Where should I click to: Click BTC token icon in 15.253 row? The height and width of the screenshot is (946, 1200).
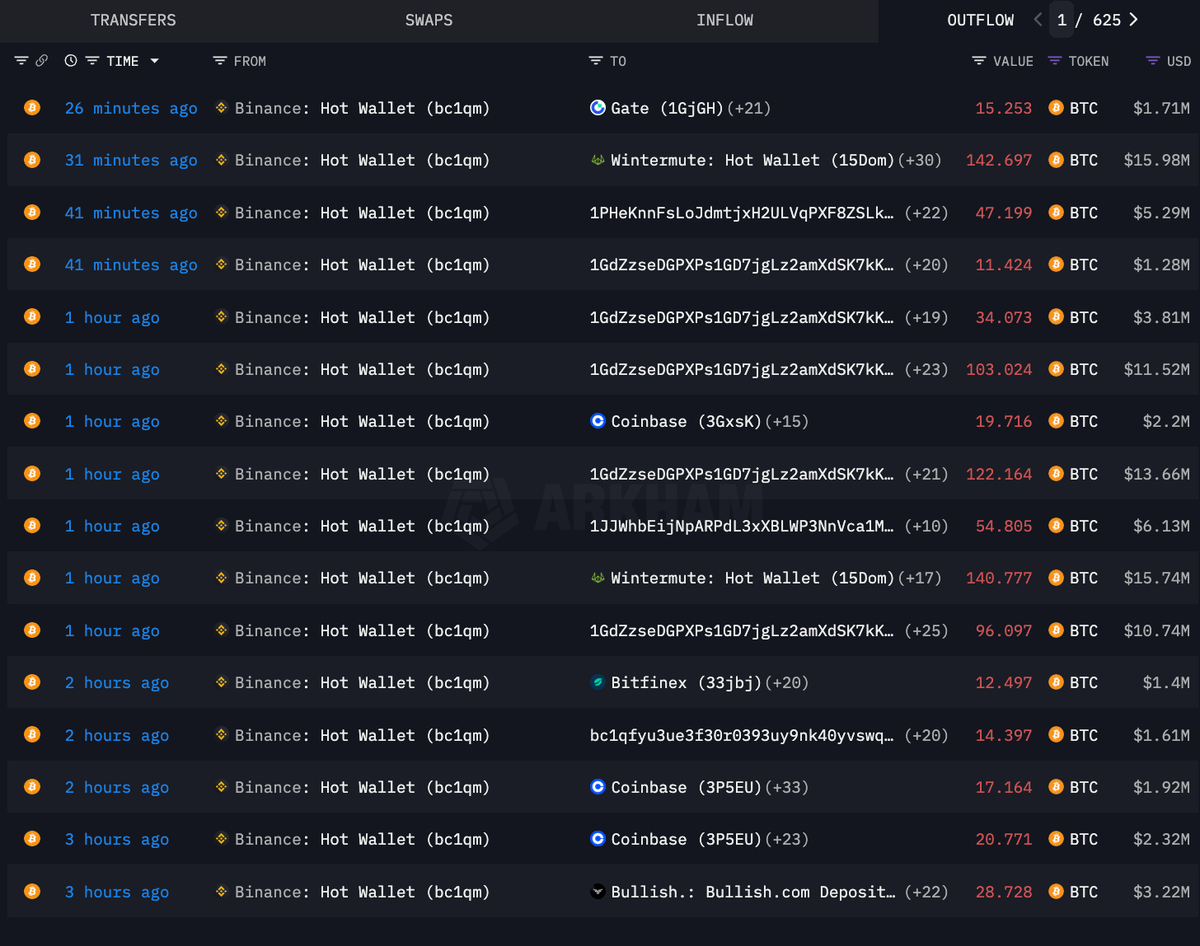pos(1056,108)
